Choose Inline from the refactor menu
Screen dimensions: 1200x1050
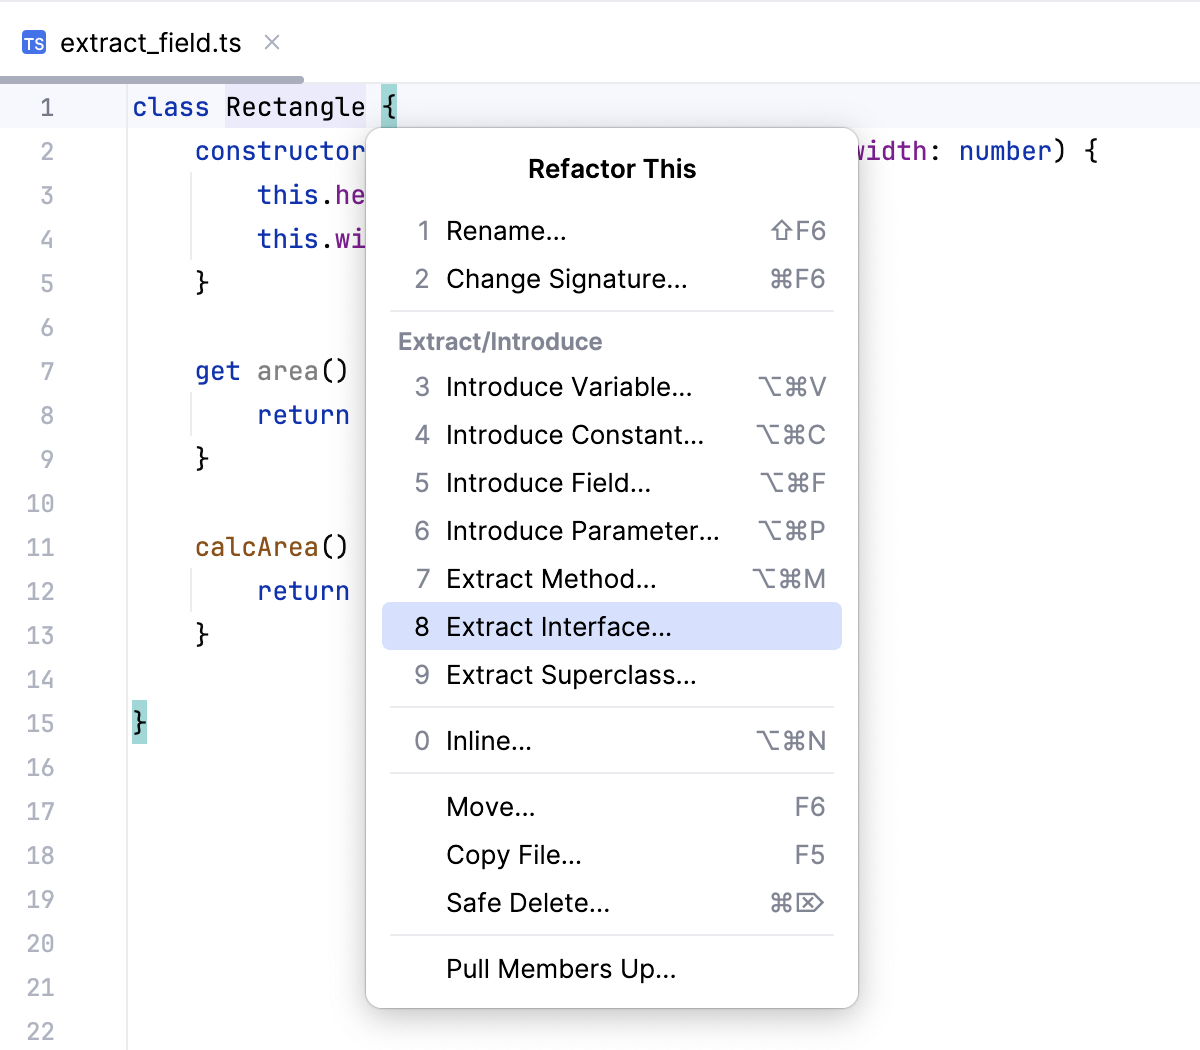click(488, 741)
